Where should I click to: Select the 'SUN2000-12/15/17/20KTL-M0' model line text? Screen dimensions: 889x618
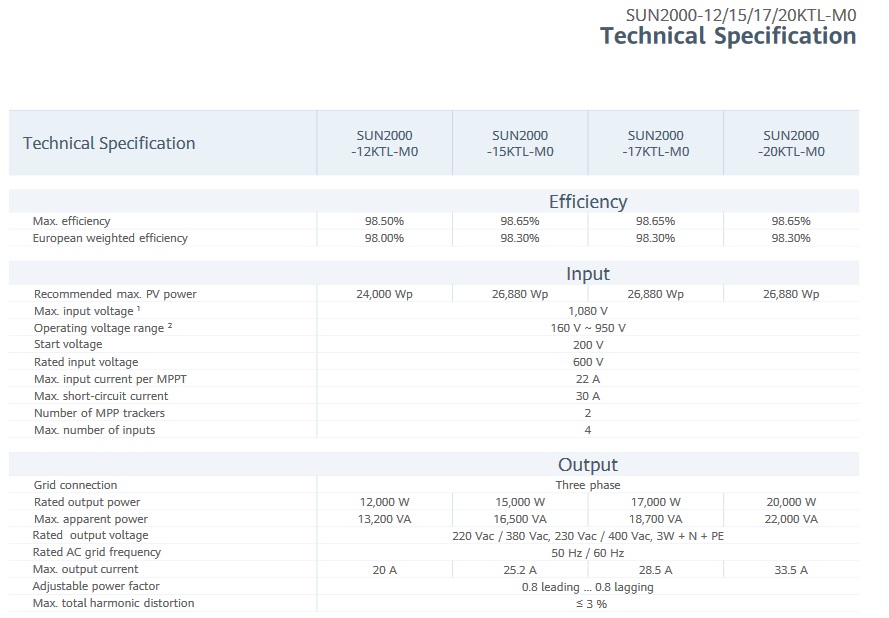[741, 14]
